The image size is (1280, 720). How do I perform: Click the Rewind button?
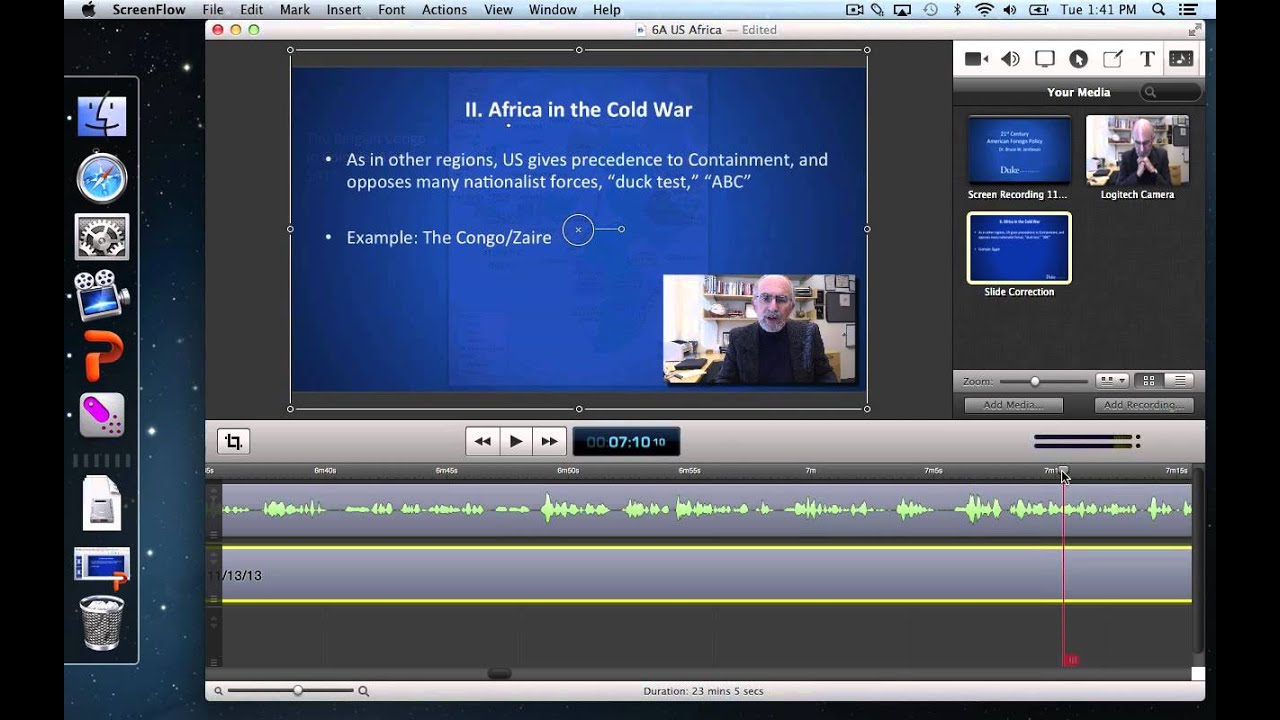(482, 441)
